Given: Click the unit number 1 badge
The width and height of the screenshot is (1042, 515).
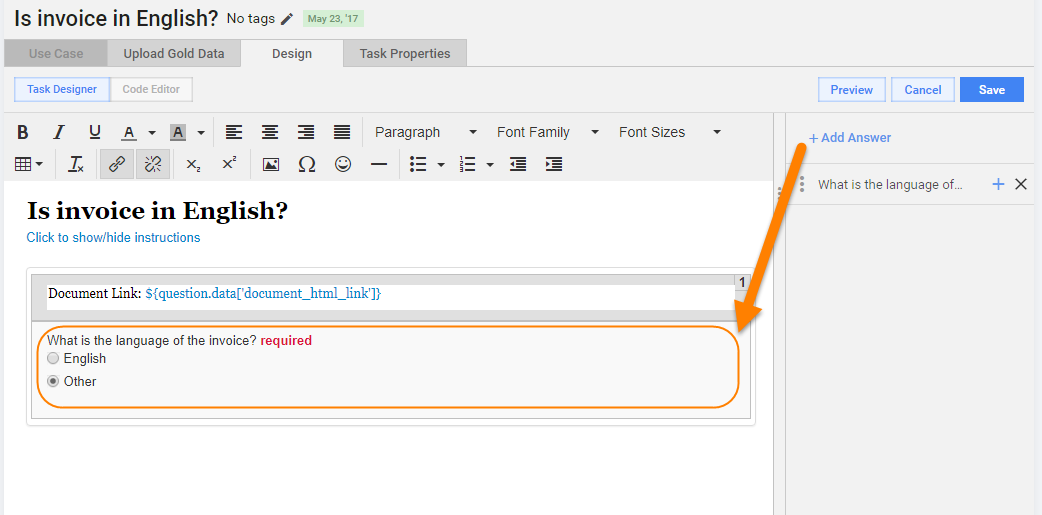Looking at the screenshot, I should [742, 282].
